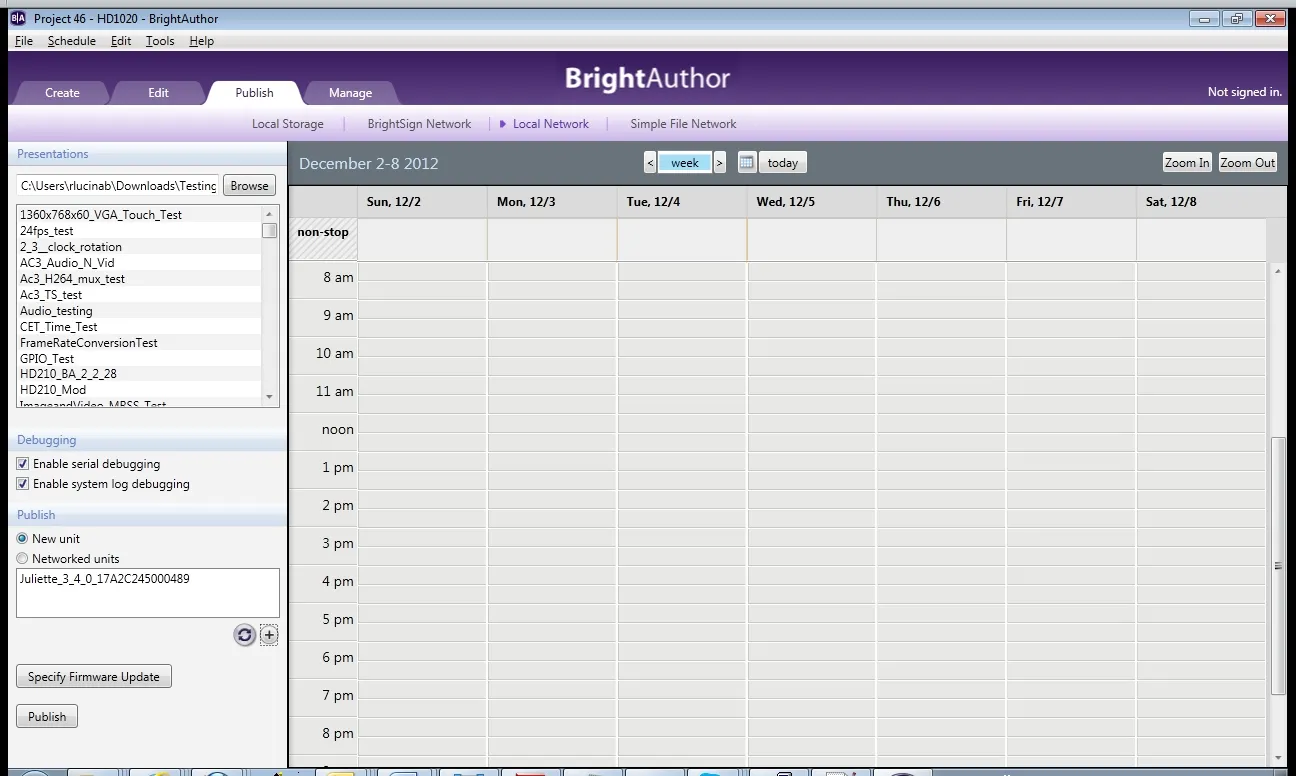Choose Simple File Network publish mode
This screenshot has width=1296, height=776.
pyautogui.click(x=683, y=124)
